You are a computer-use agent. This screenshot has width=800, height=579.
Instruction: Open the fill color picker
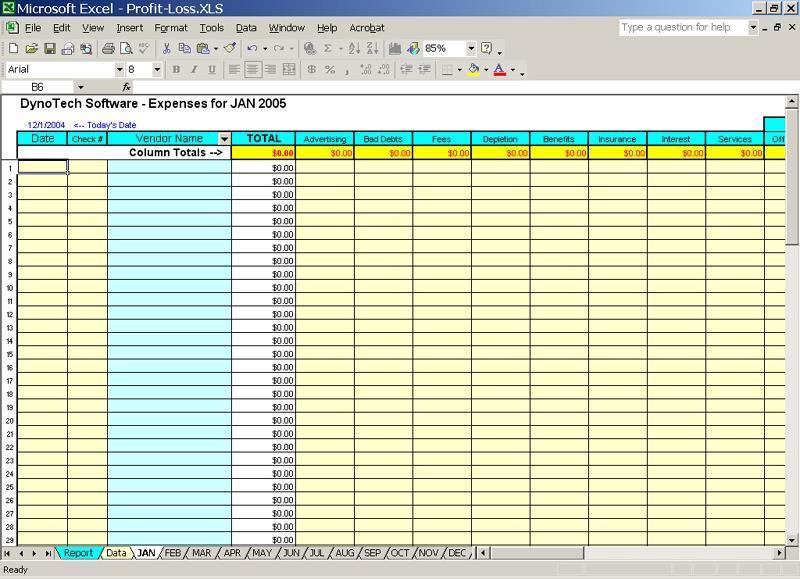click(485, 70)
